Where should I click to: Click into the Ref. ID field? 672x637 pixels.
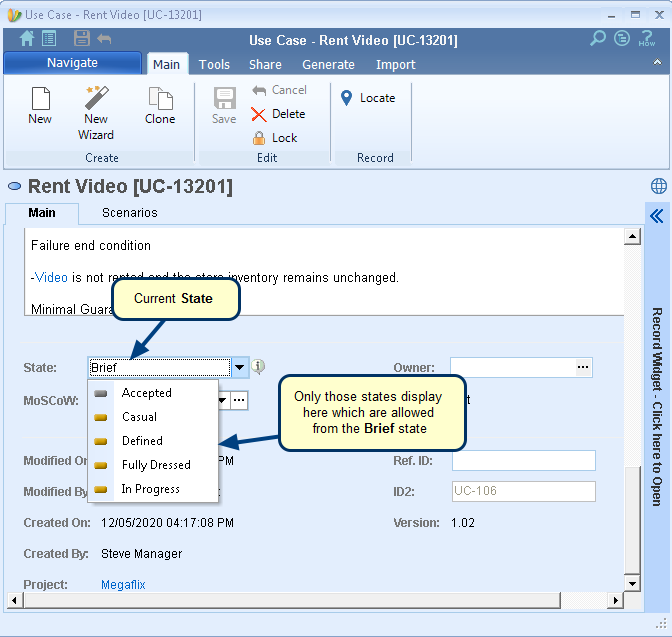pyautogui.click(x=524, y=460)
